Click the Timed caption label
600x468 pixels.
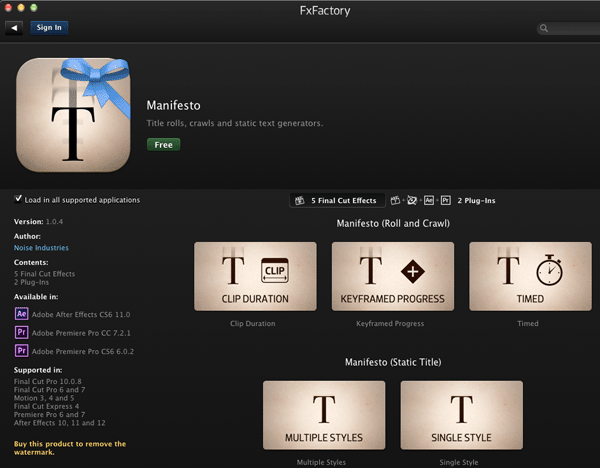[x=528, y=323]
